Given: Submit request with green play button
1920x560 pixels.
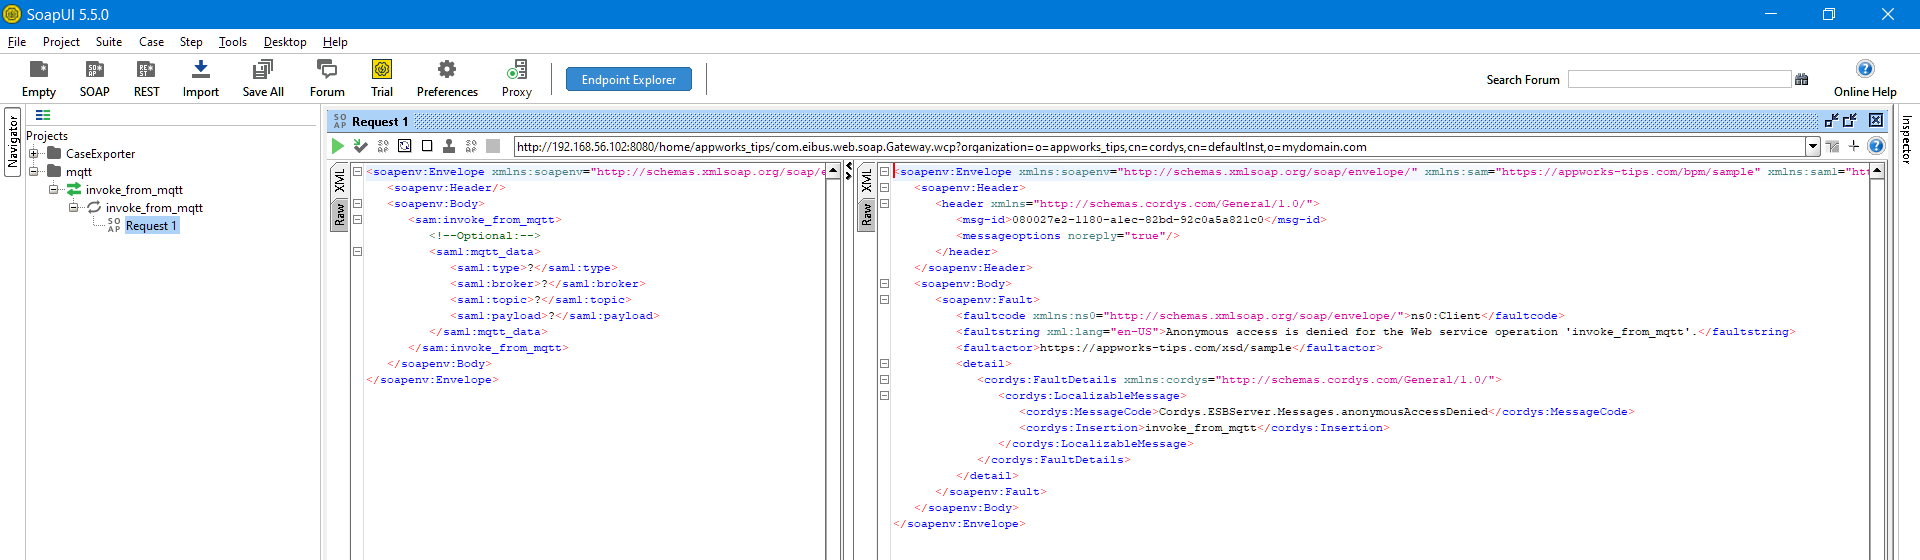Looking at the screenshot, I should tap(338, 146).
